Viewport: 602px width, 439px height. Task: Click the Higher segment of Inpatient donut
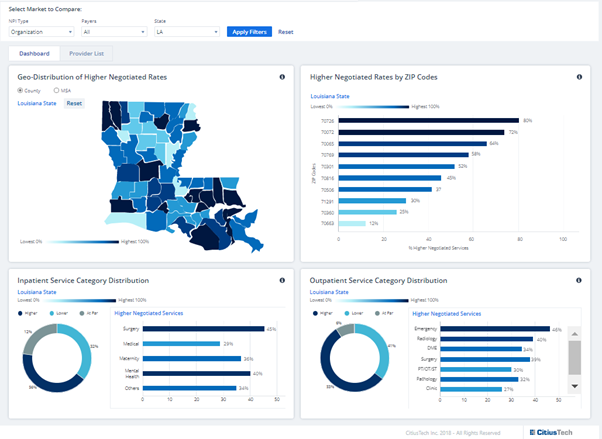(x=48, y=386)
